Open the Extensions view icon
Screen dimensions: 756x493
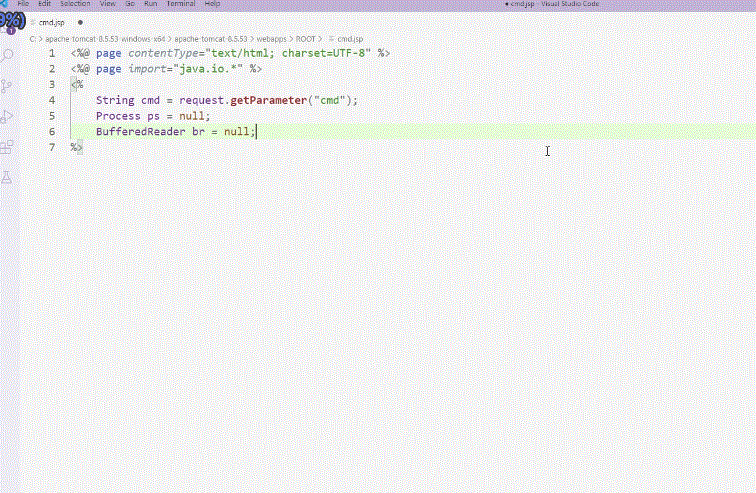pos(7,147)
